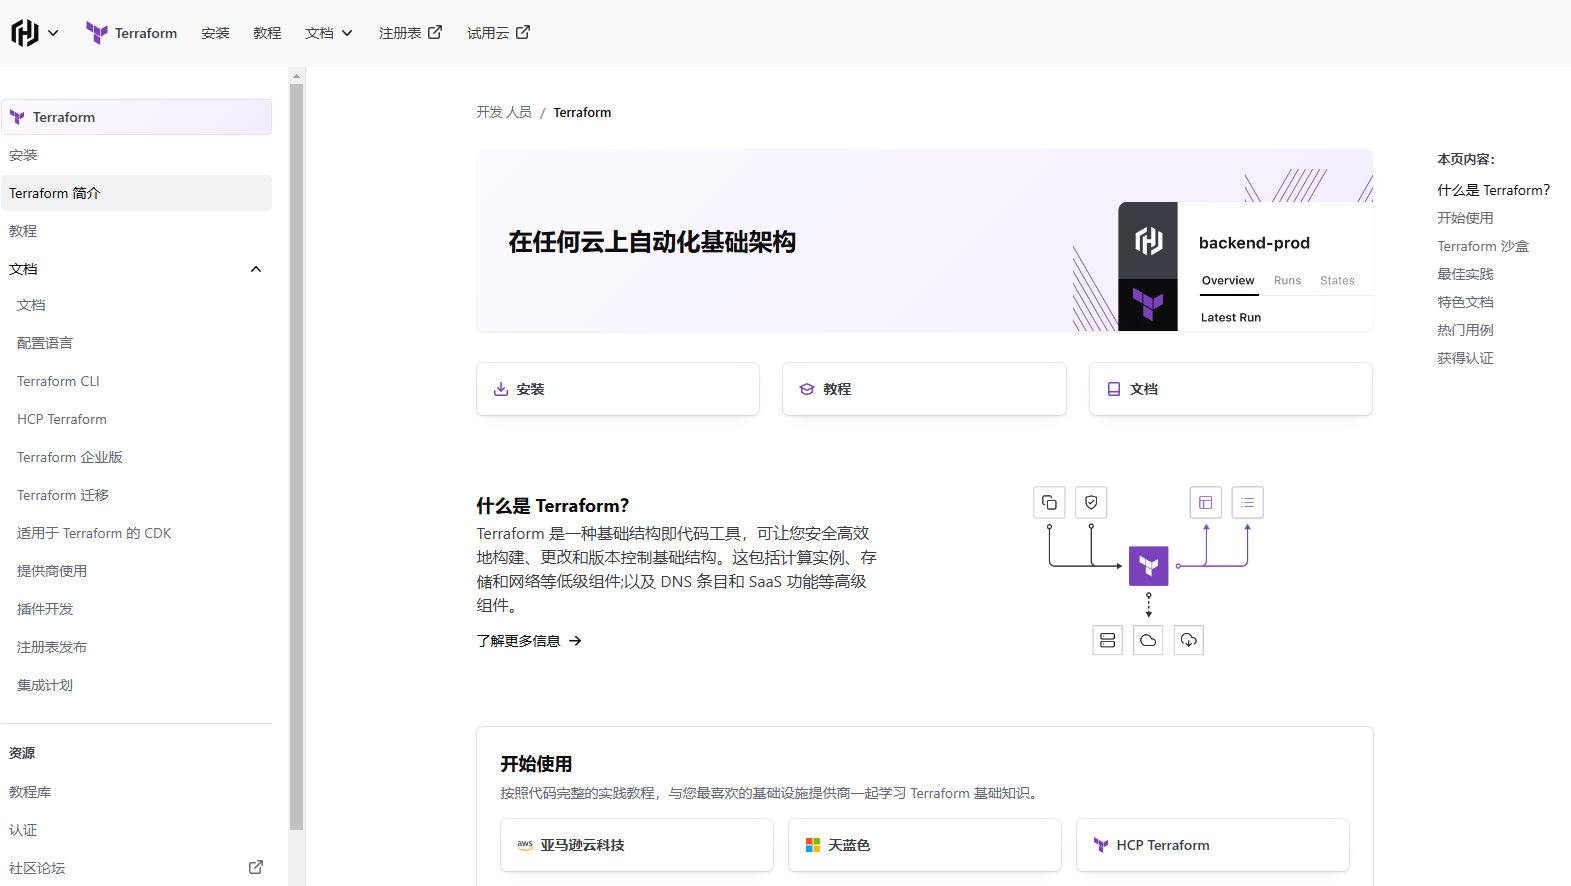Expand the HashiCorp product switcher chevron

[x=53, y=33]
